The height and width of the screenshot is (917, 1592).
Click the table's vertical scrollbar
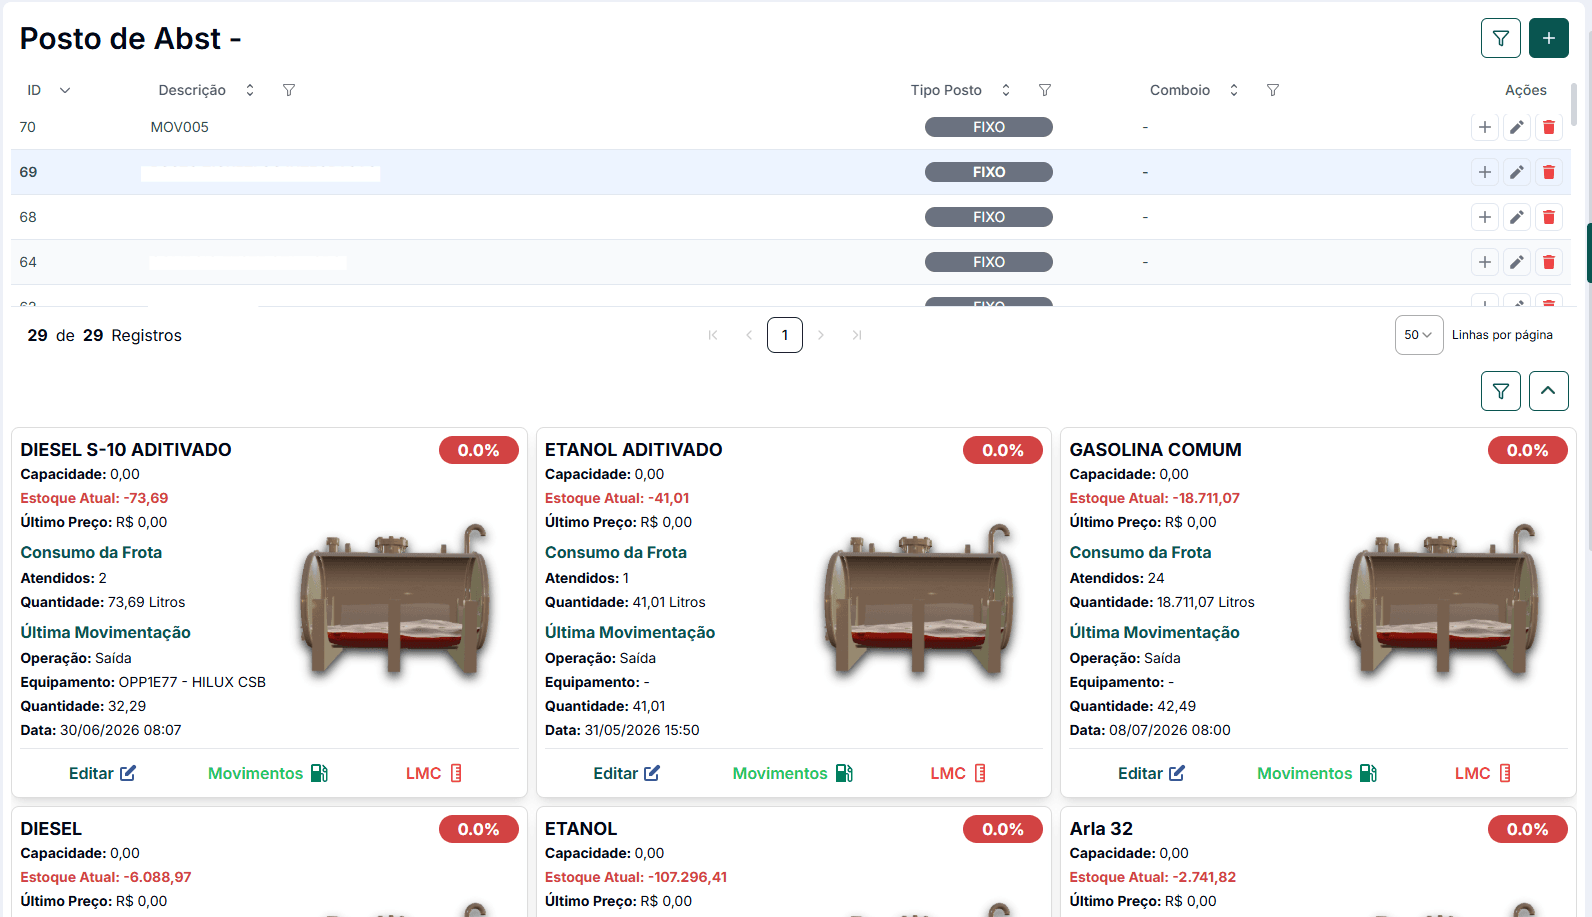coord(1574,104)
